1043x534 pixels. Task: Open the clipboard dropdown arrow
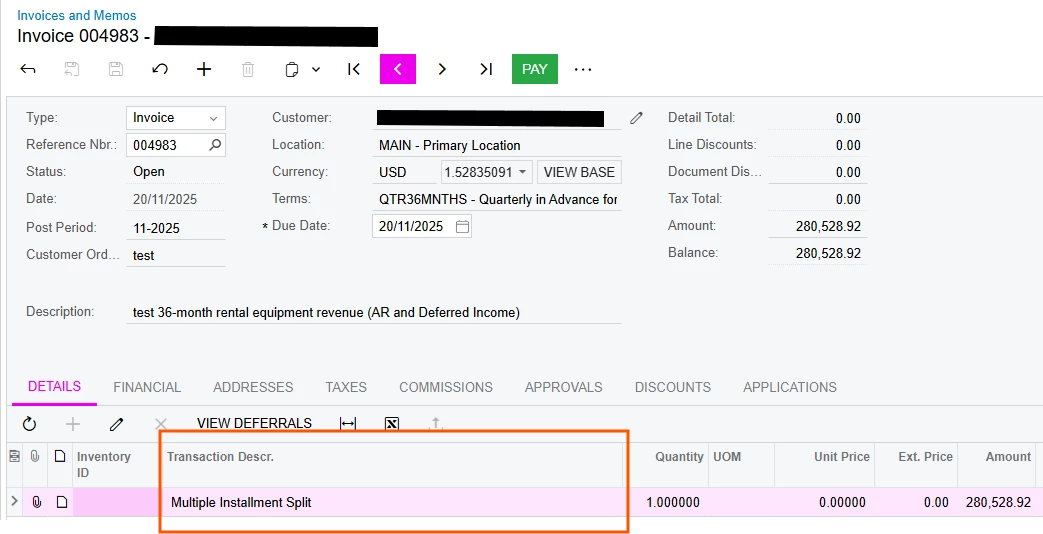316,69
